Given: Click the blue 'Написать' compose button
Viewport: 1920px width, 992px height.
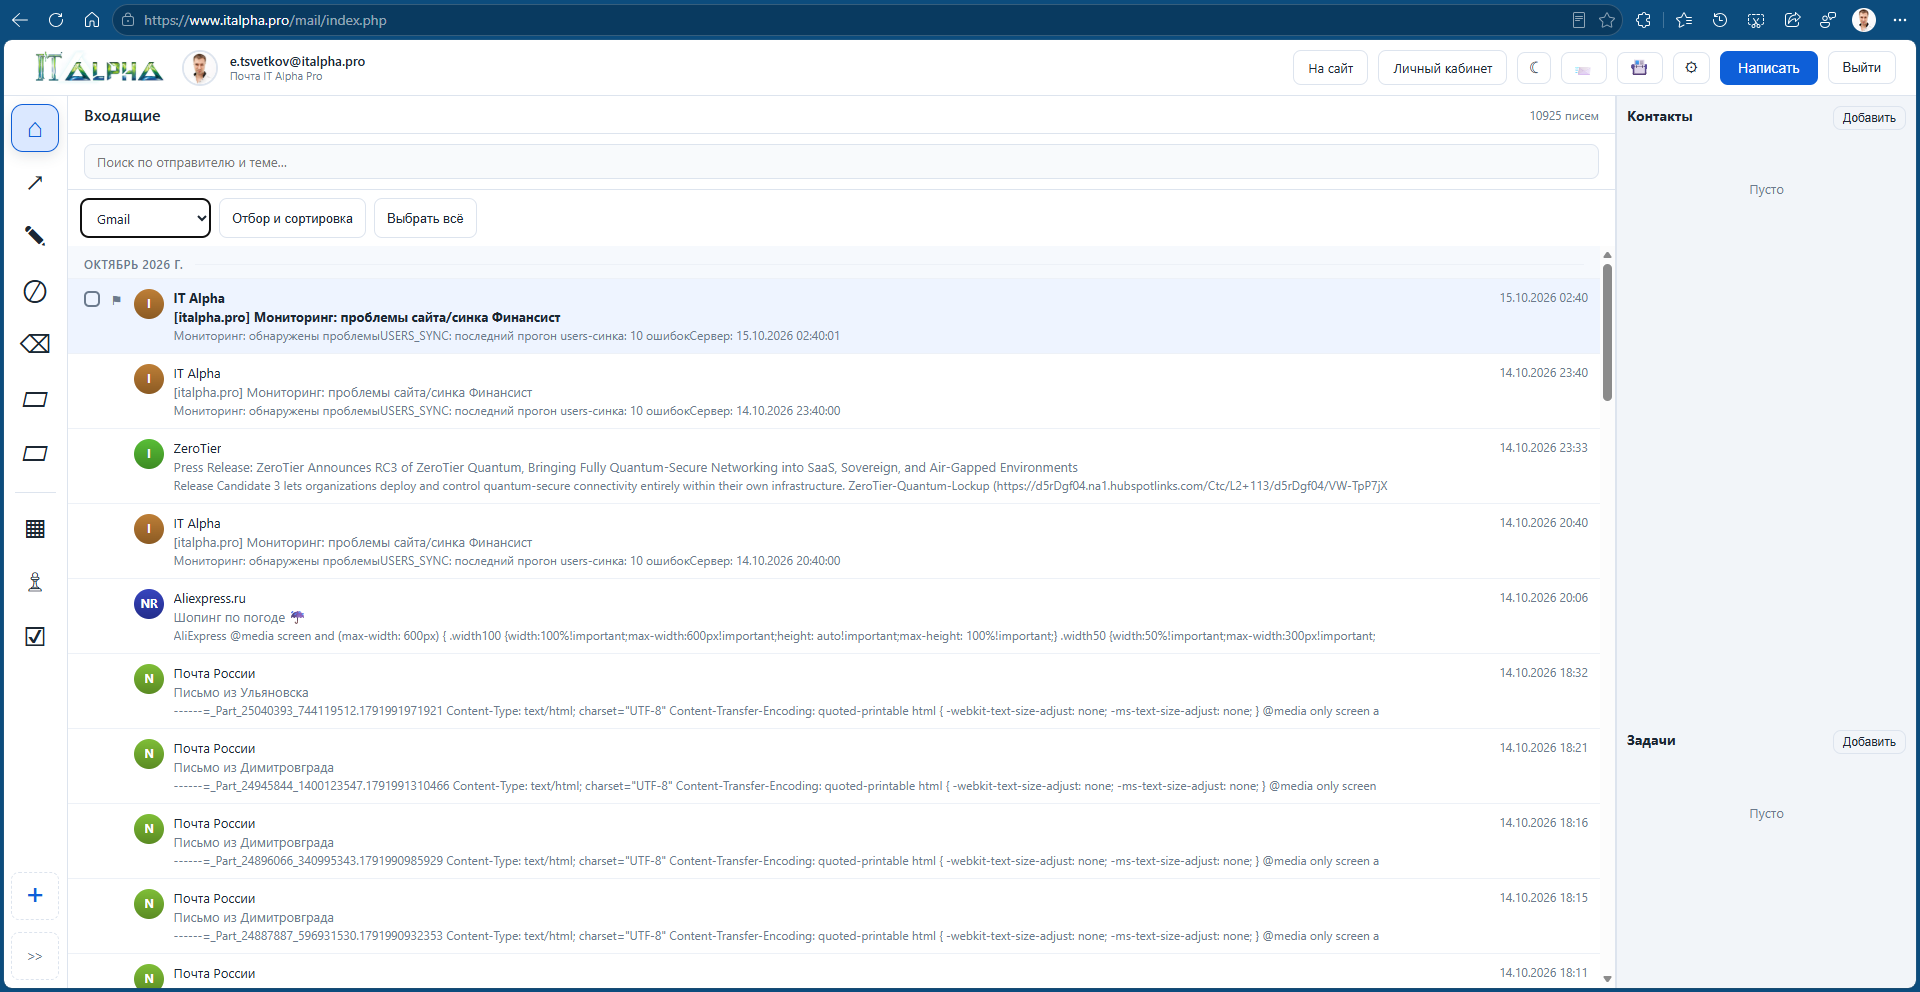Looking at the screenshot, I should click(x=1768, y=68).
